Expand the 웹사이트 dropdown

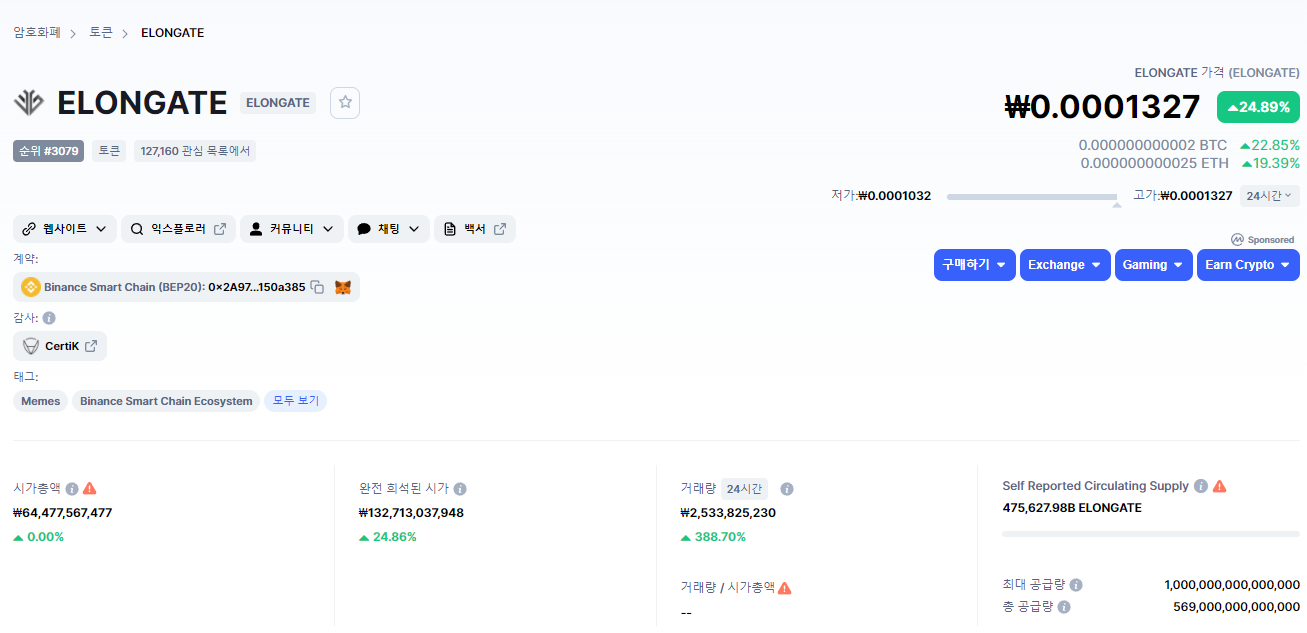pos(65,229)
